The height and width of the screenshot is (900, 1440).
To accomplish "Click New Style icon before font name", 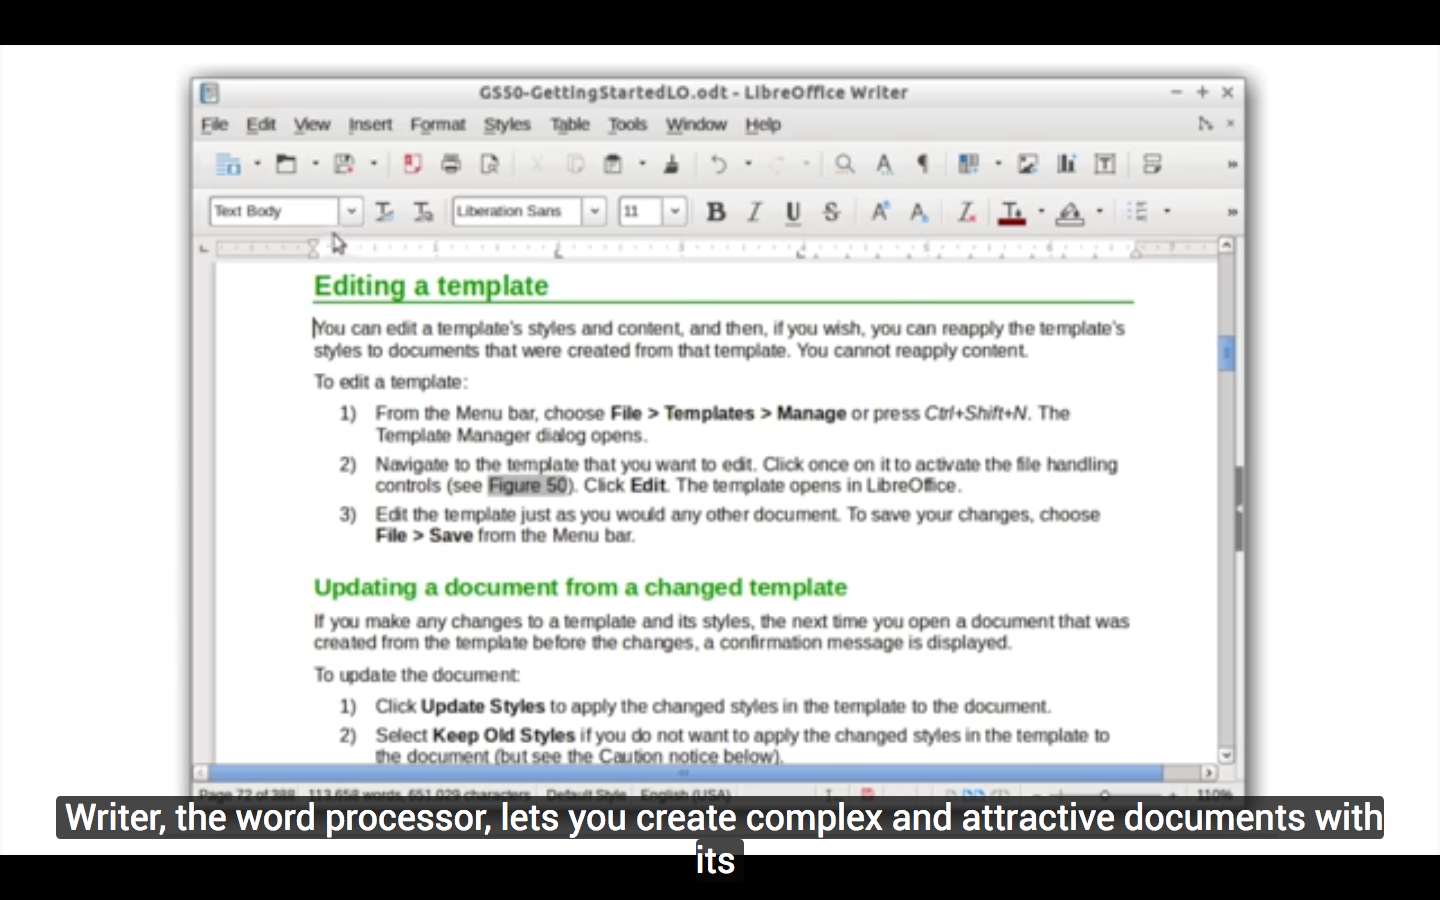I will pyautogui.click(x=423, y=212).
